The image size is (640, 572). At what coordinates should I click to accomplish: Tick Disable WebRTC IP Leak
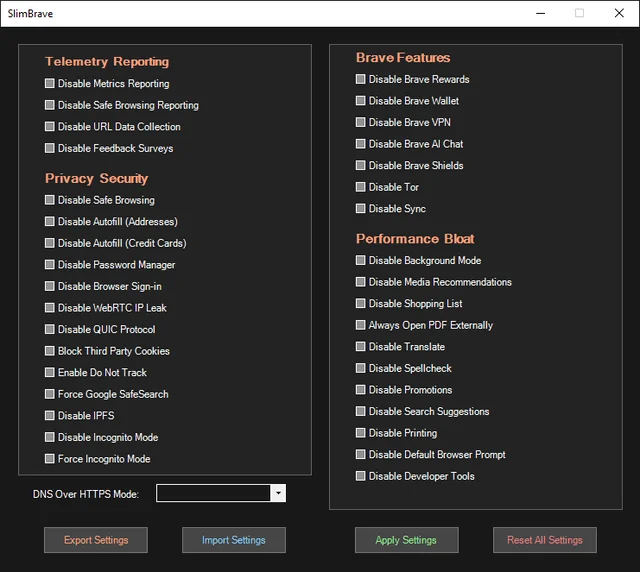[49, 307]
